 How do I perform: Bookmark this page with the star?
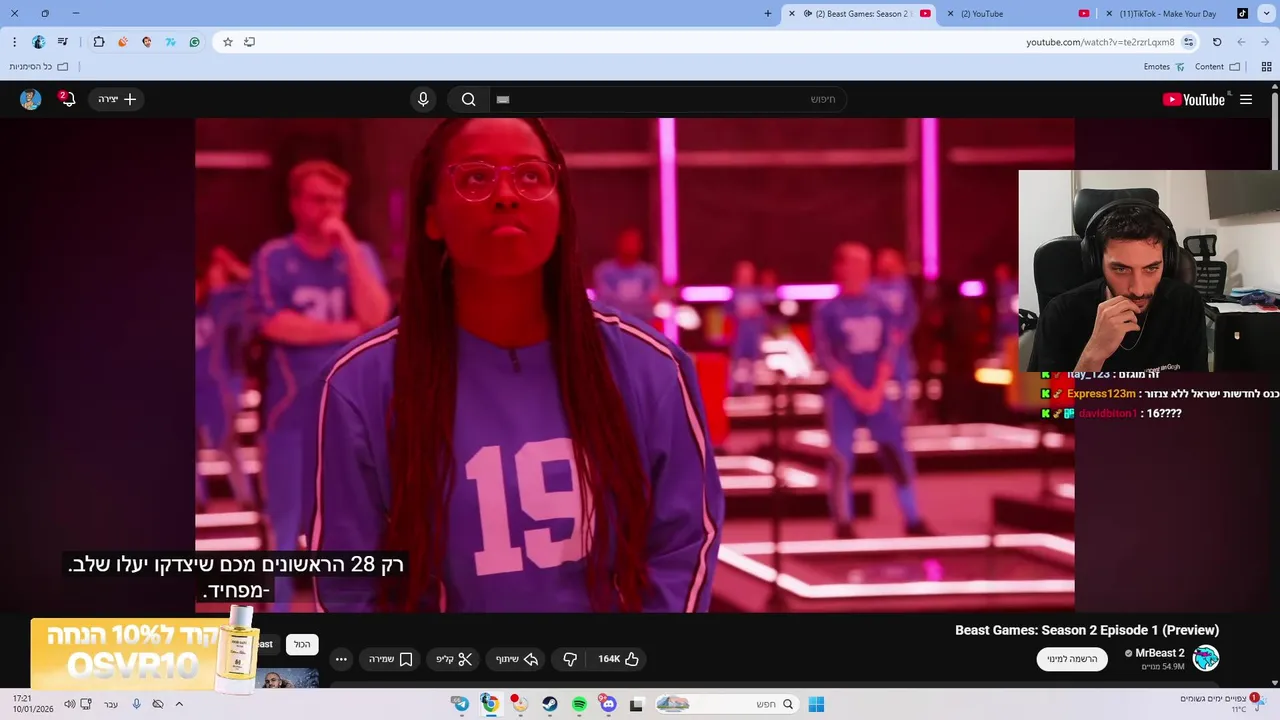(x=228, y=42)
